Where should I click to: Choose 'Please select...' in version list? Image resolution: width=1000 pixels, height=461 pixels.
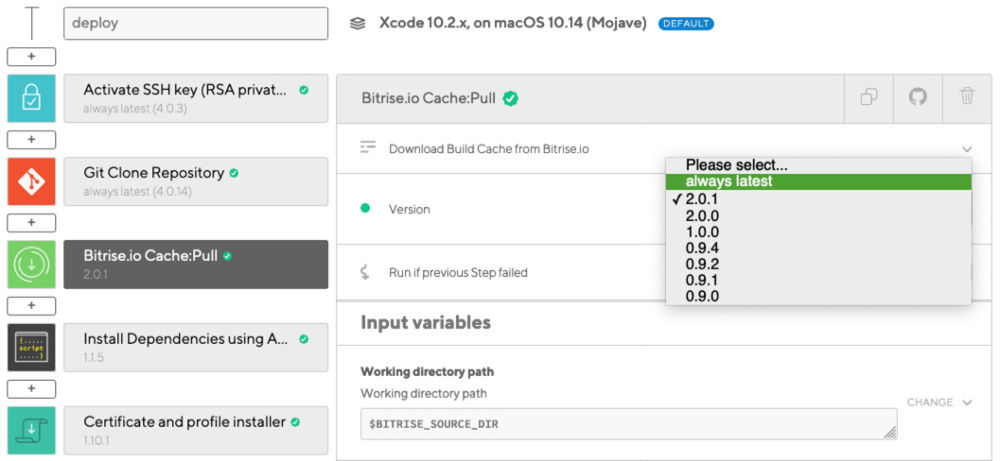click(x=818, y=165)
